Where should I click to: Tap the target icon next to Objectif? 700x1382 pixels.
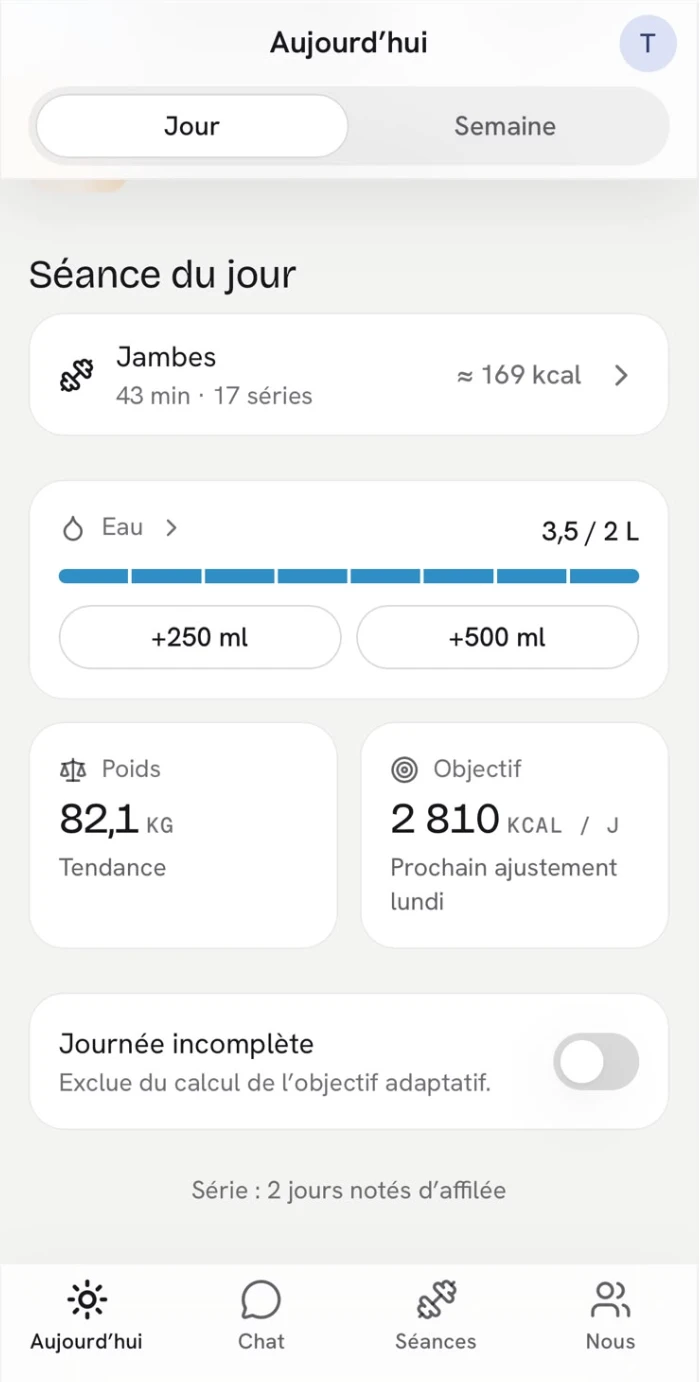pos(404,769)
